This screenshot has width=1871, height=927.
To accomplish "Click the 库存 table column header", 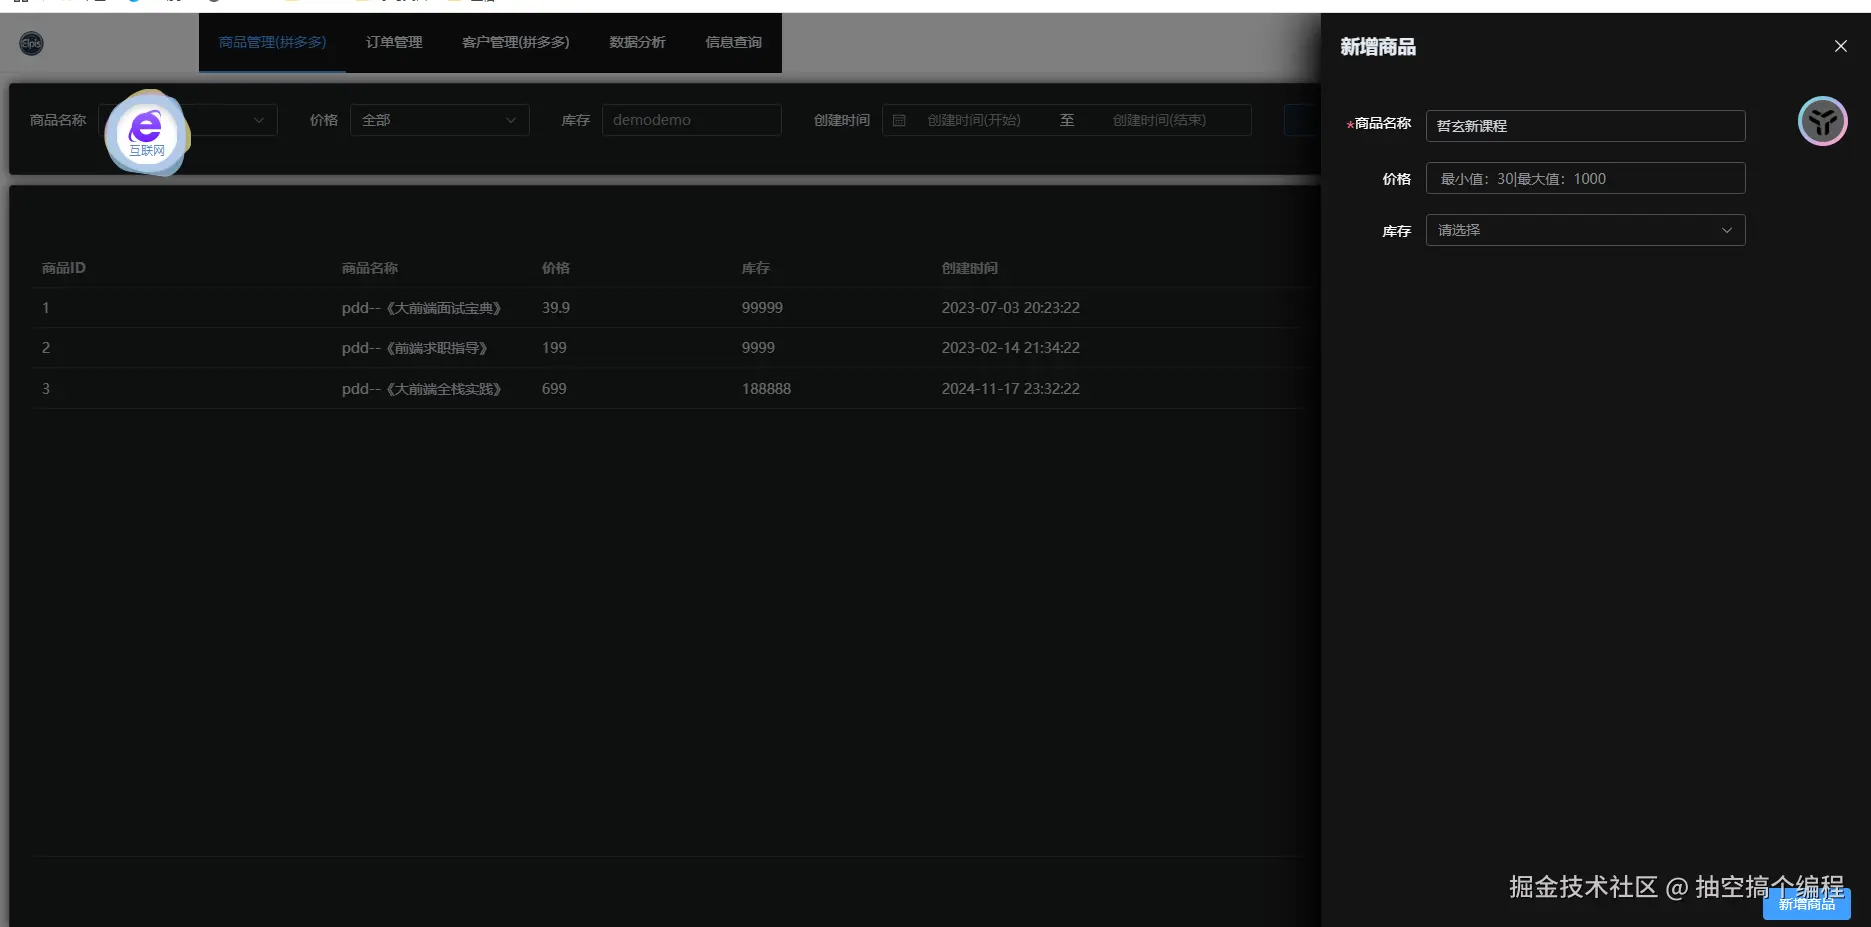I will [x=756, y=268].
